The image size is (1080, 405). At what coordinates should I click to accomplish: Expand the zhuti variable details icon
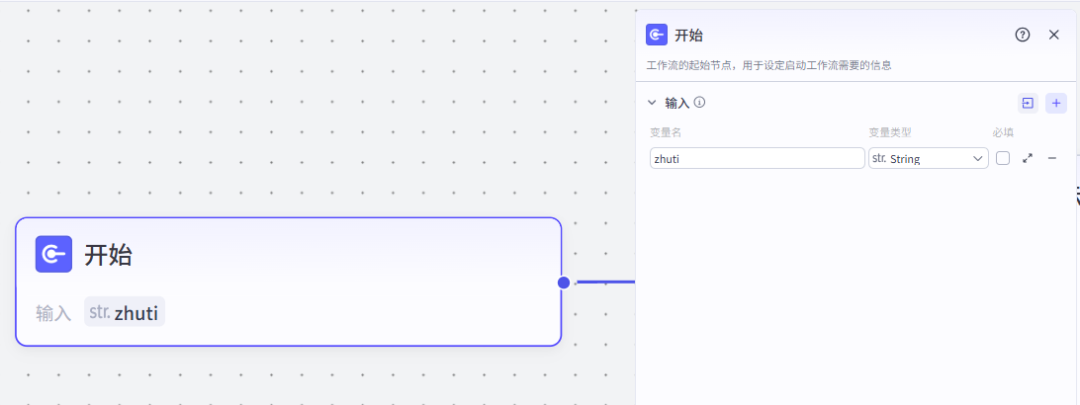[x=1028, y=158]
